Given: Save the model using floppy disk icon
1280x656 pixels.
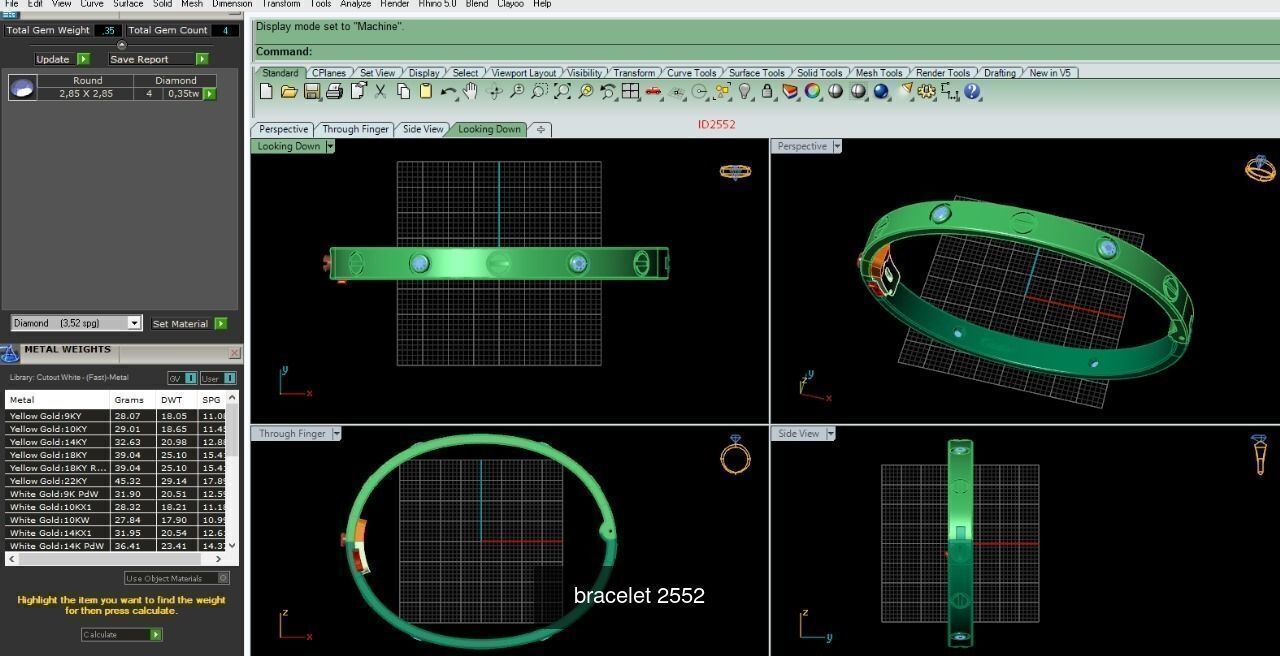Looking at the screenshot, I should coord(312,91).
